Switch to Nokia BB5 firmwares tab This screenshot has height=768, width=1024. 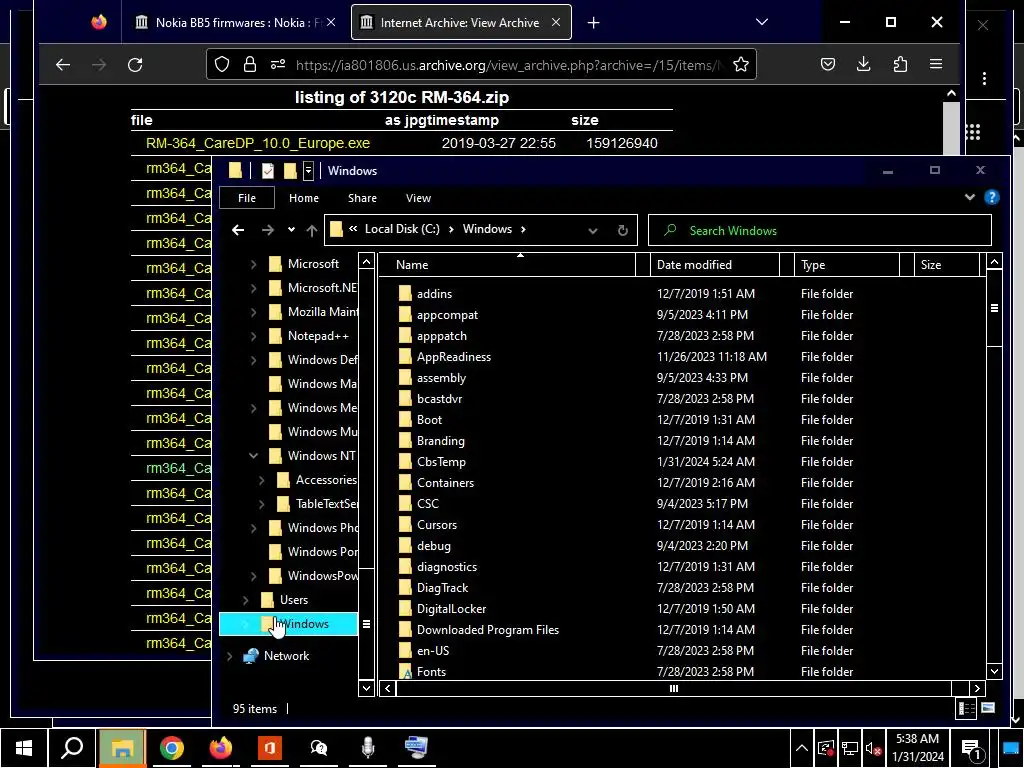236,23
